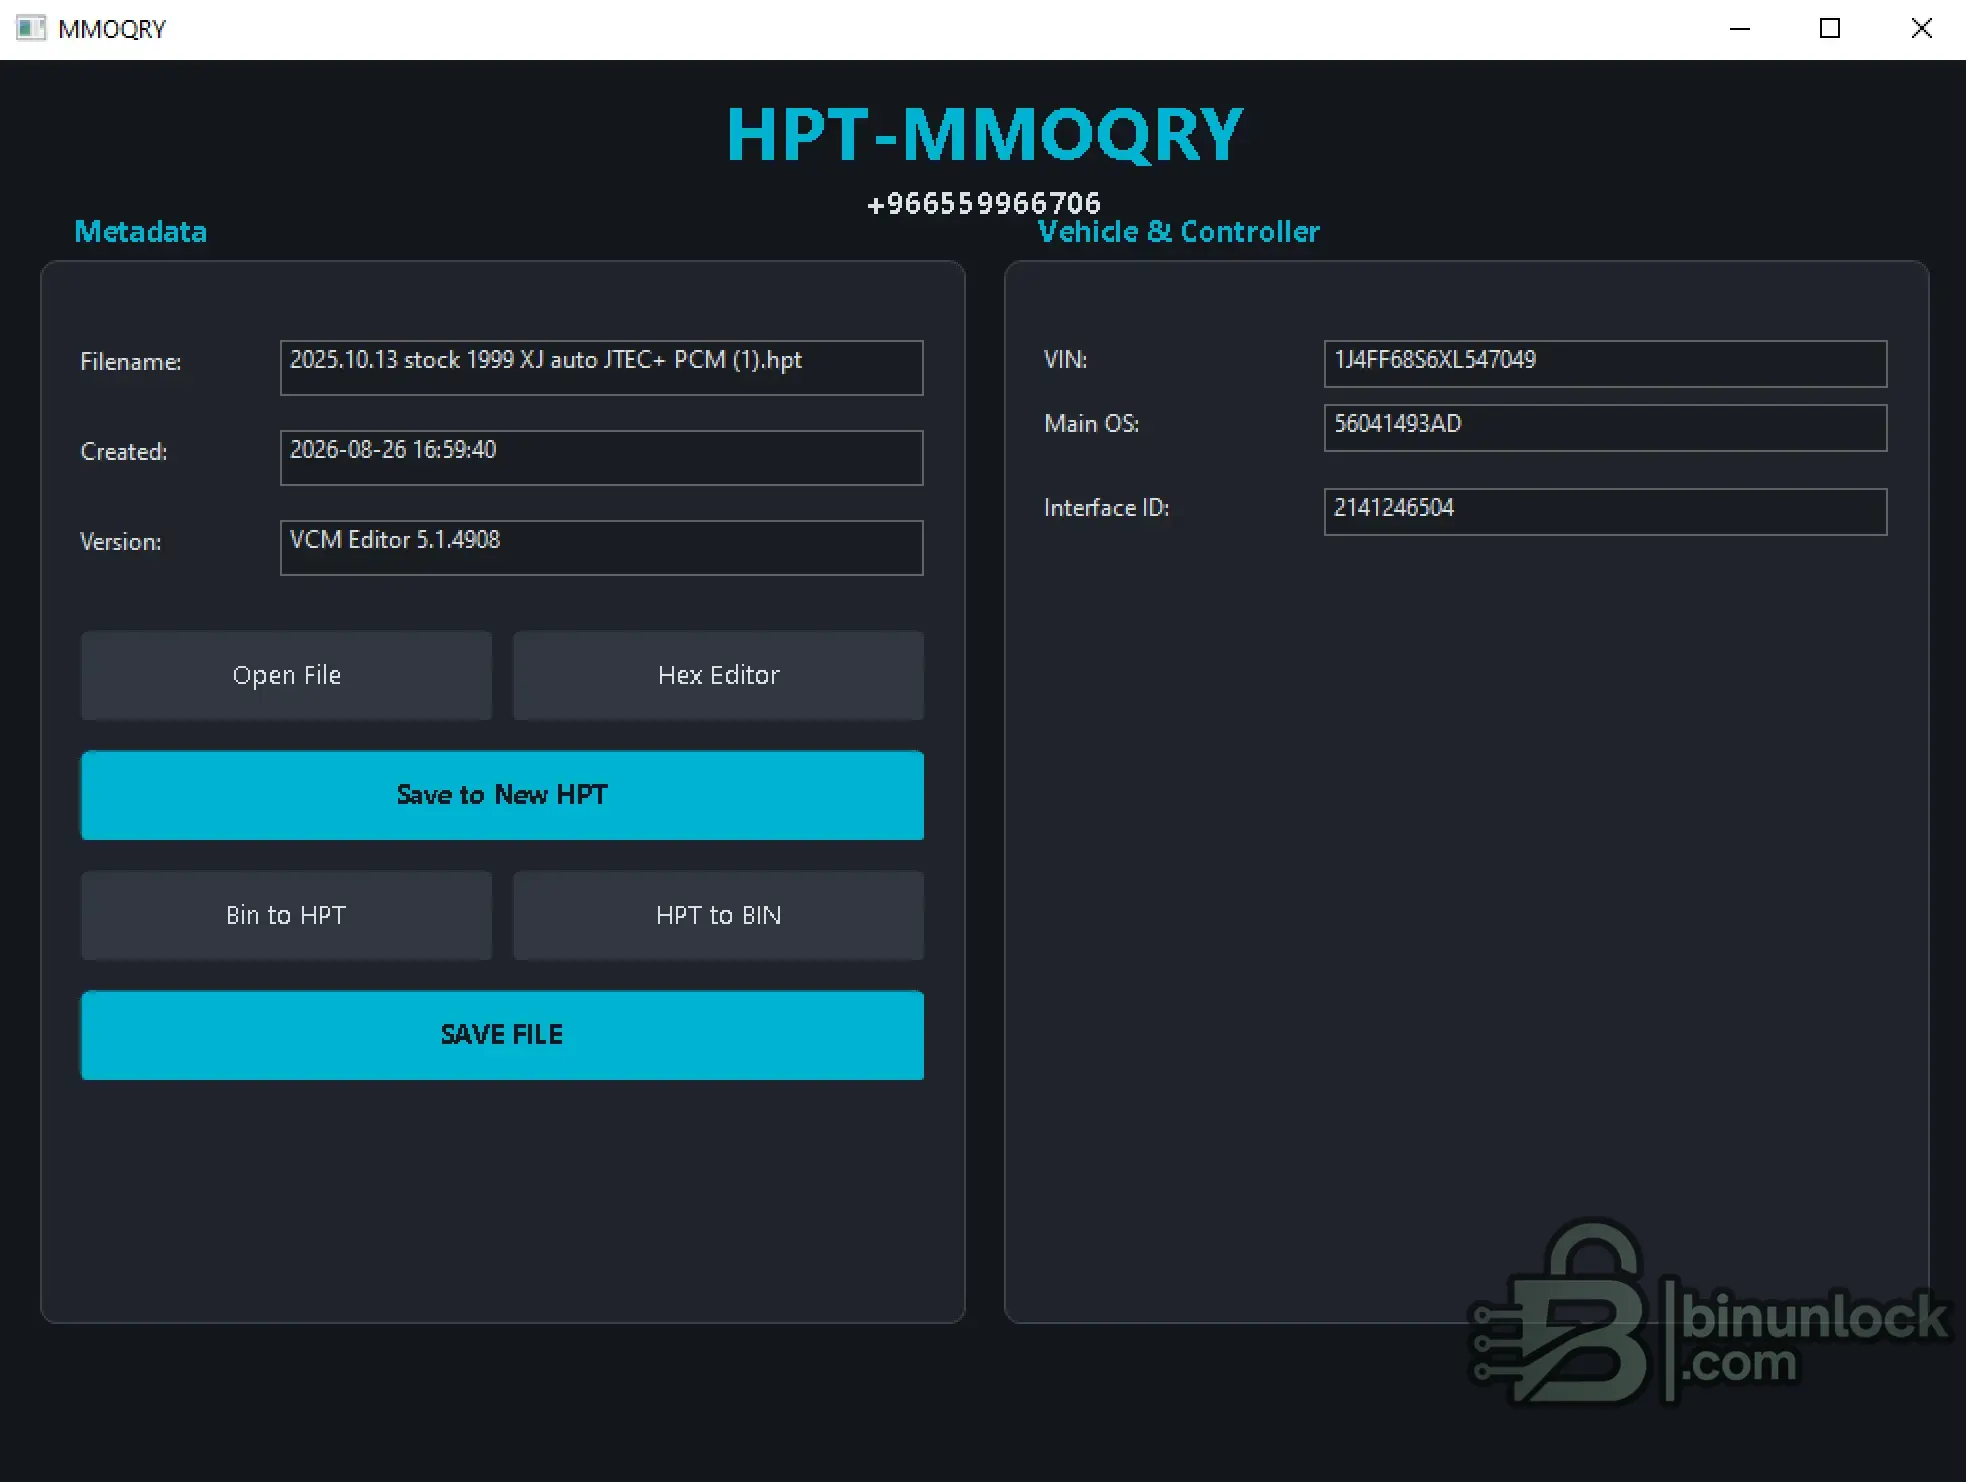Open the Hex Editor
The image size is (1966, 1482).
718,675
